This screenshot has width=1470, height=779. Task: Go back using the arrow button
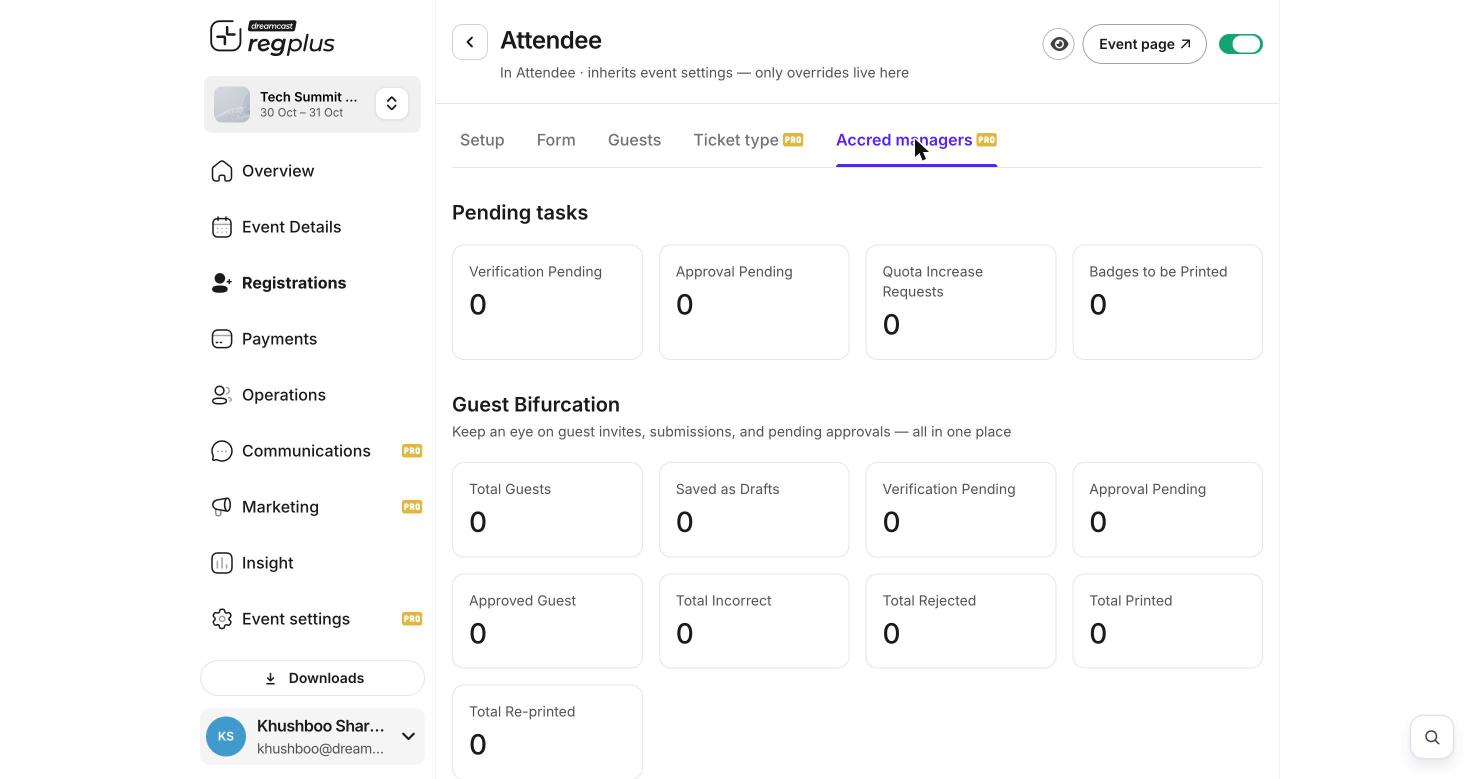(x=470, y=42)
